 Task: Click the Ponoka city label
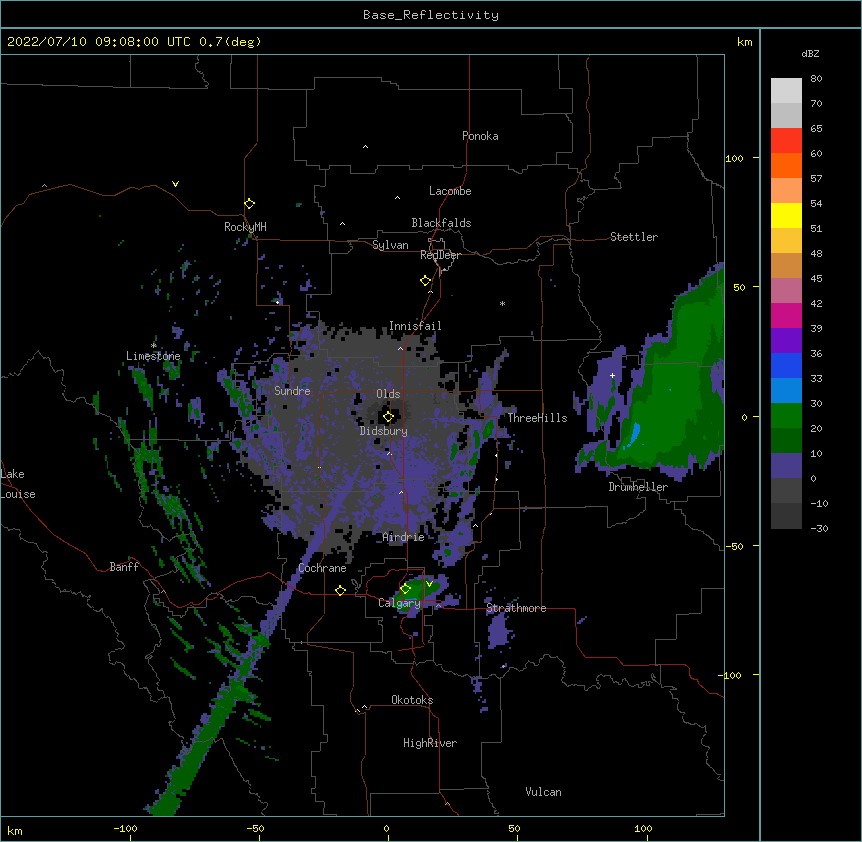point(480,136)
